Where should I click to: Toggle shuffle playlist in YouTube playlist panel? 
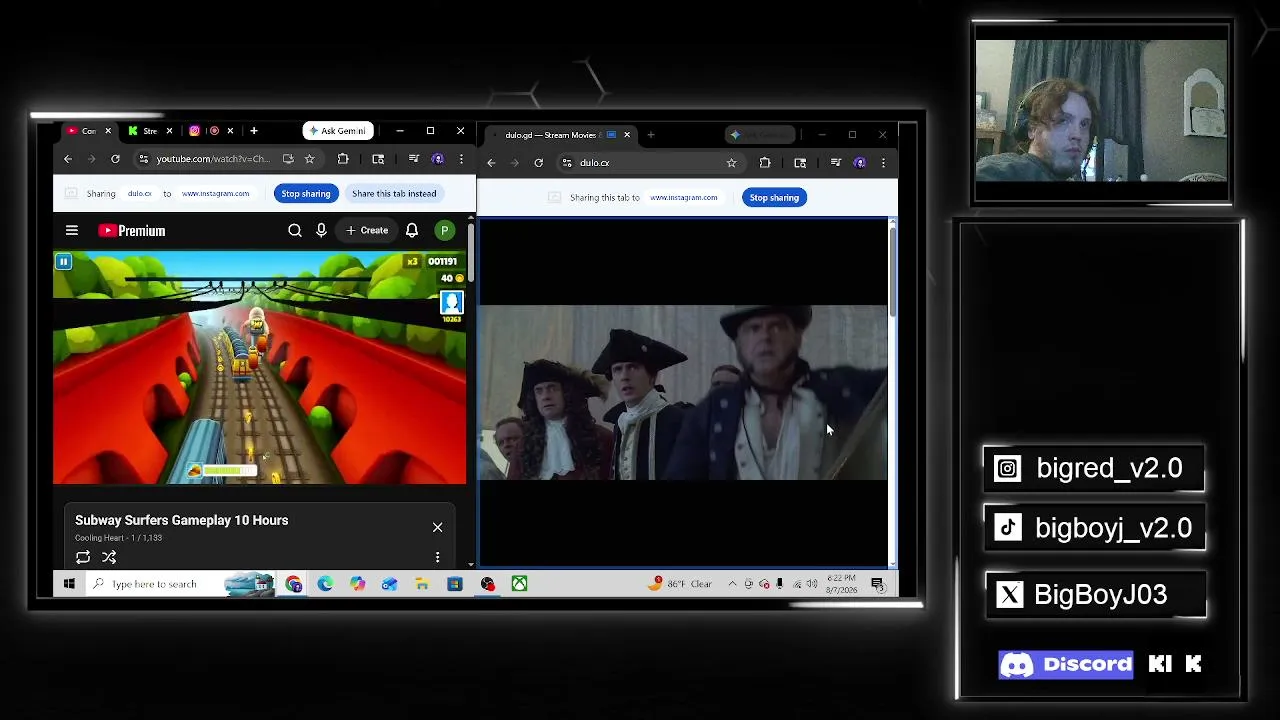click(109, 557)
